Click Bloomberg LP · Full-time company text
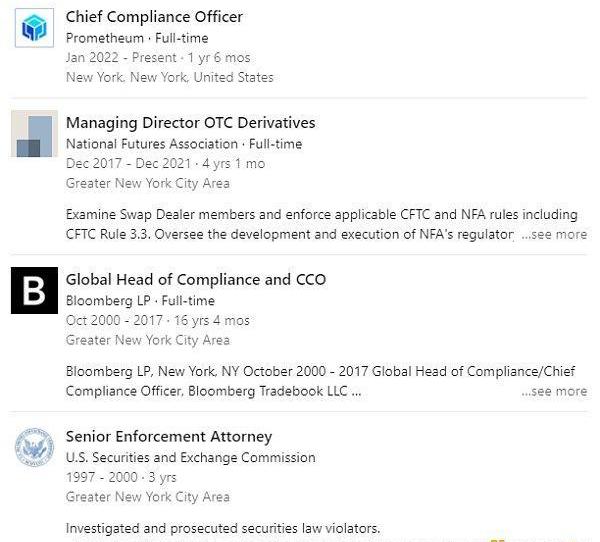The image size is (600, 542). 140,300
